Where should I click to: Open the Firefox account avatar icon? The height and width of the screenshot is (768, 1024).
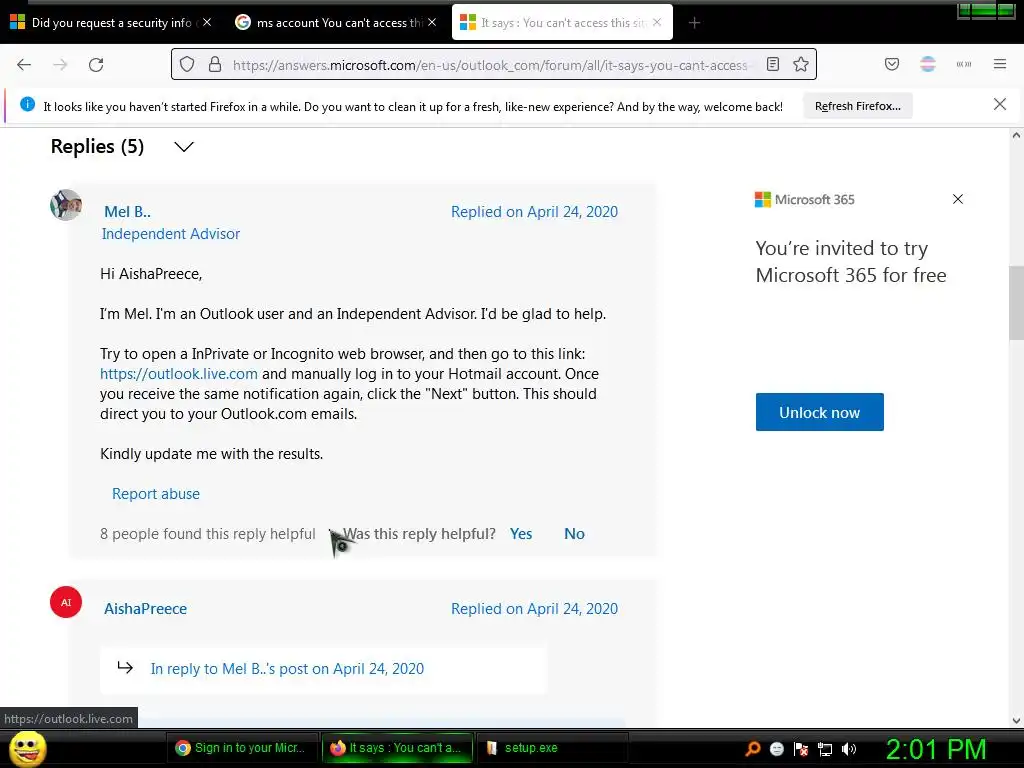click(928, 64)
